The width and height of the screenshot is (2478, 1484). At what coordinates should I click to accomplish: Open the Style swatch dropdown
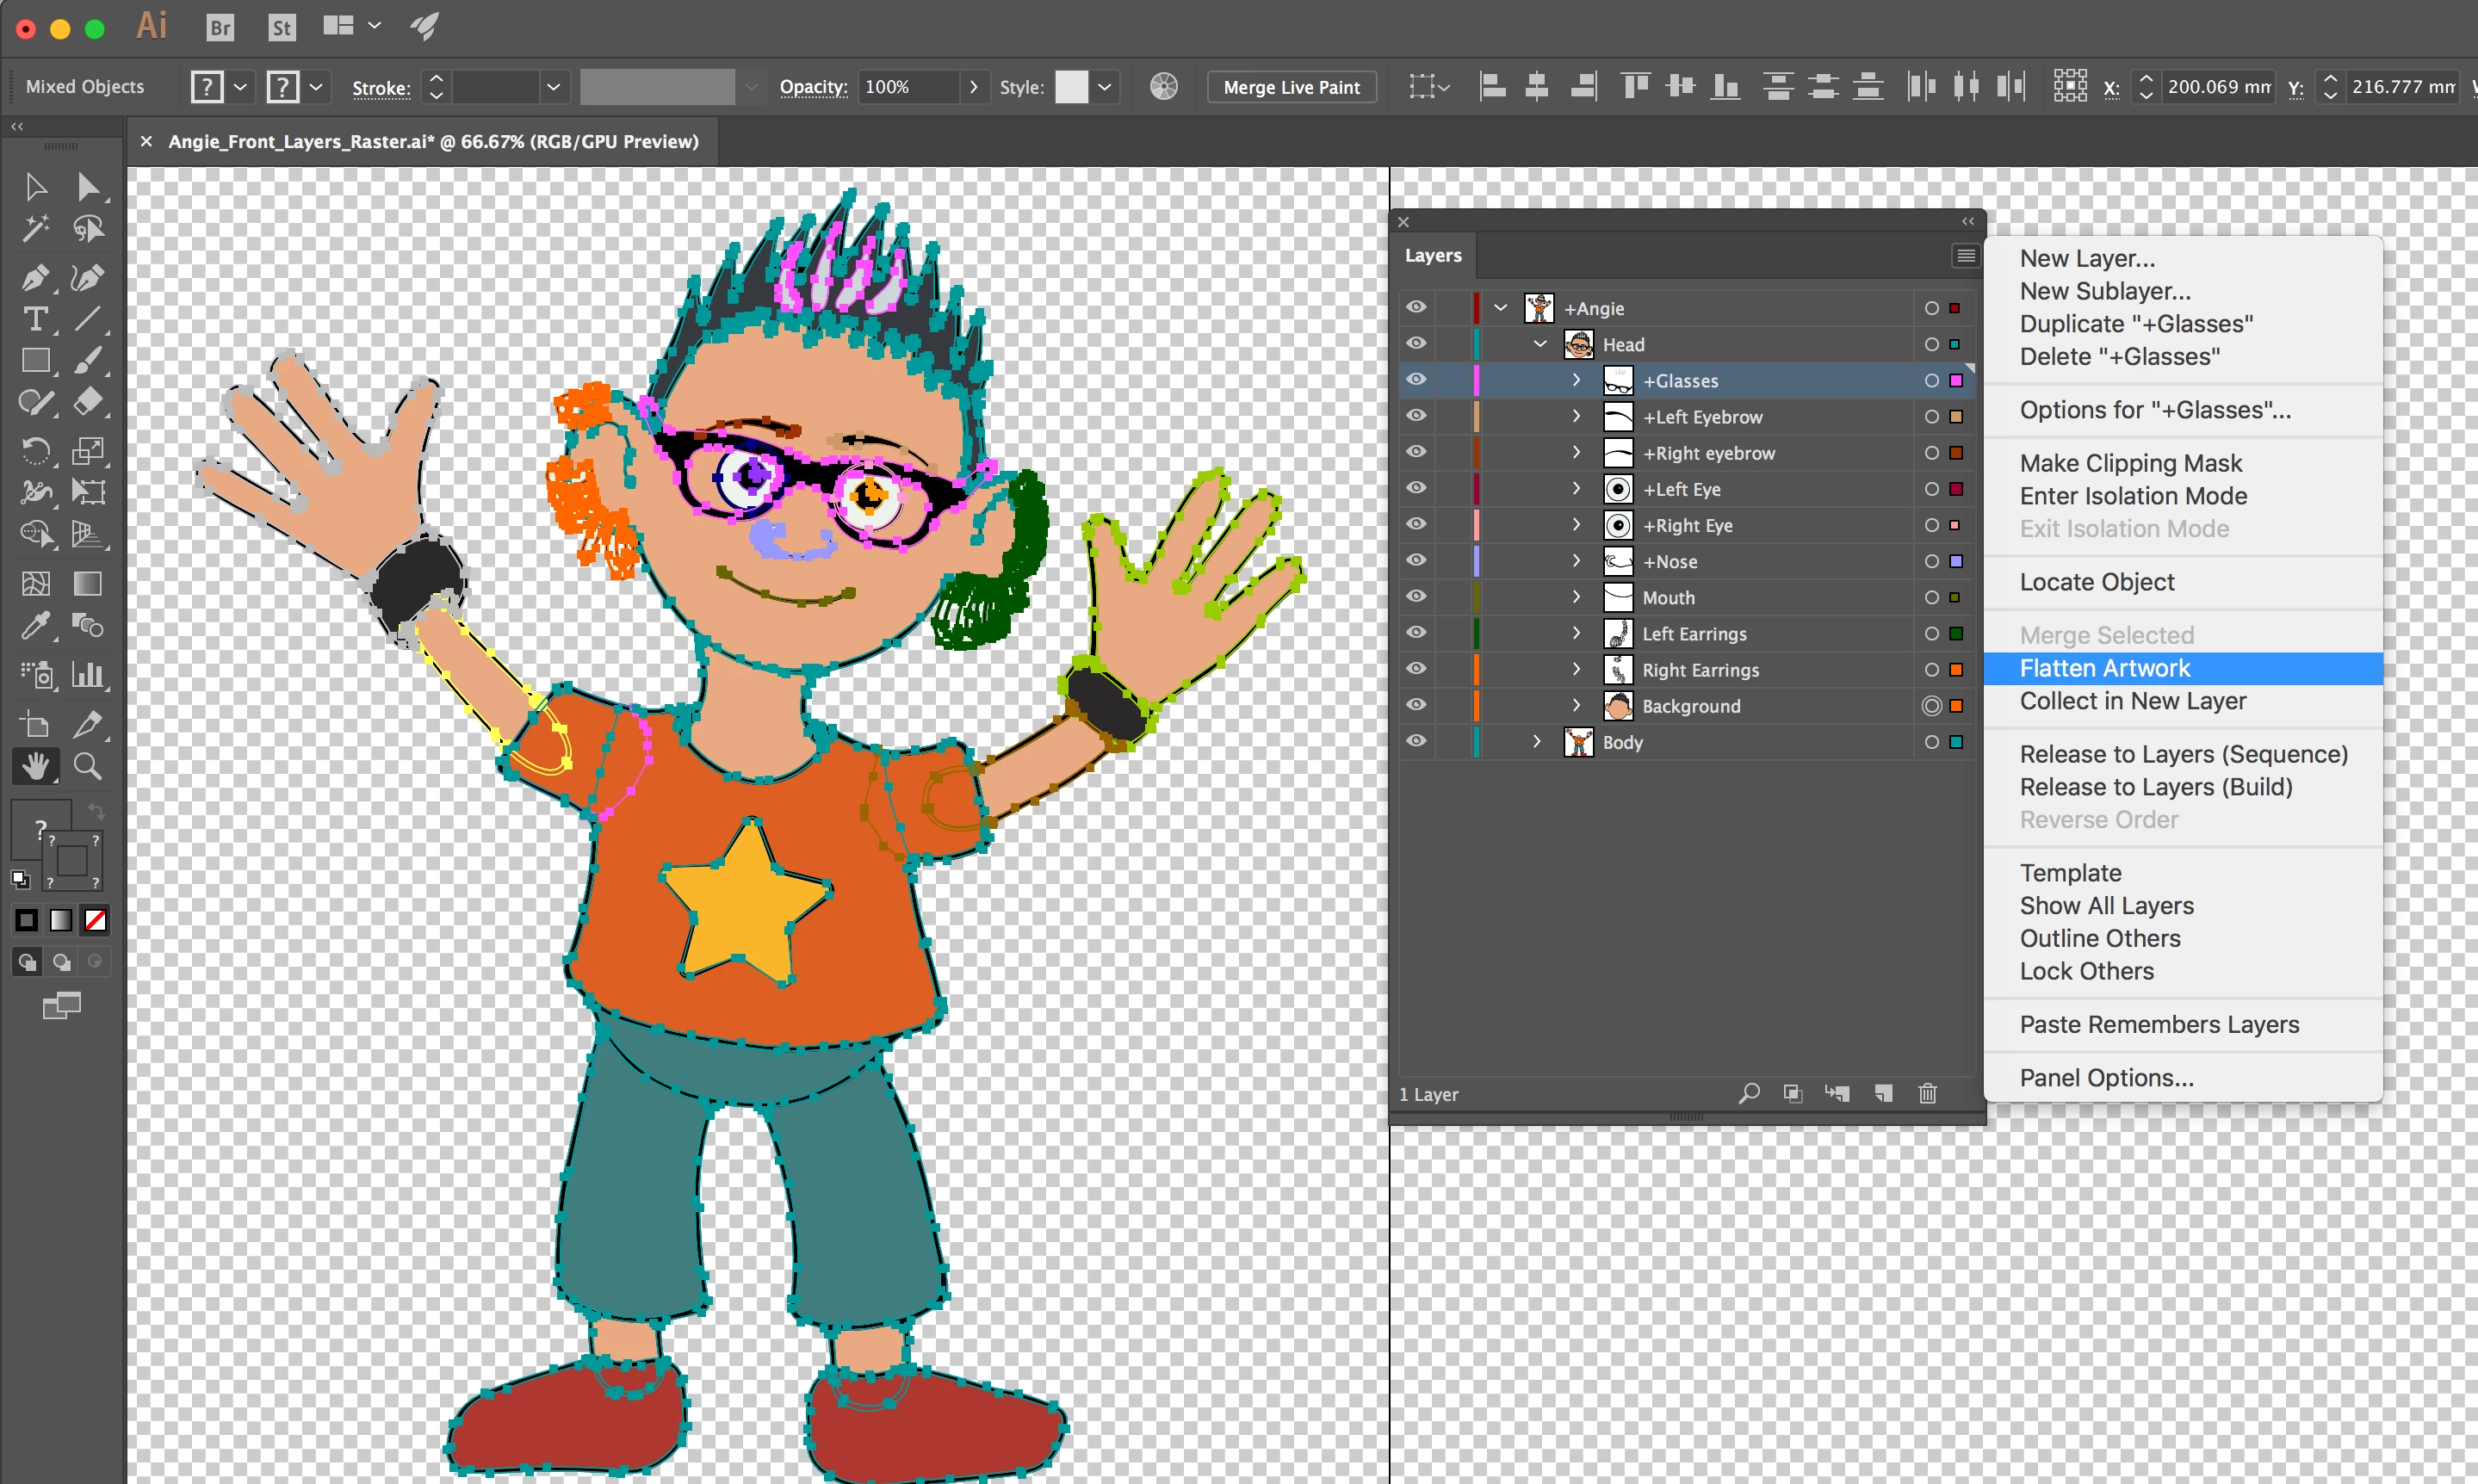(x=1104, y=87)
